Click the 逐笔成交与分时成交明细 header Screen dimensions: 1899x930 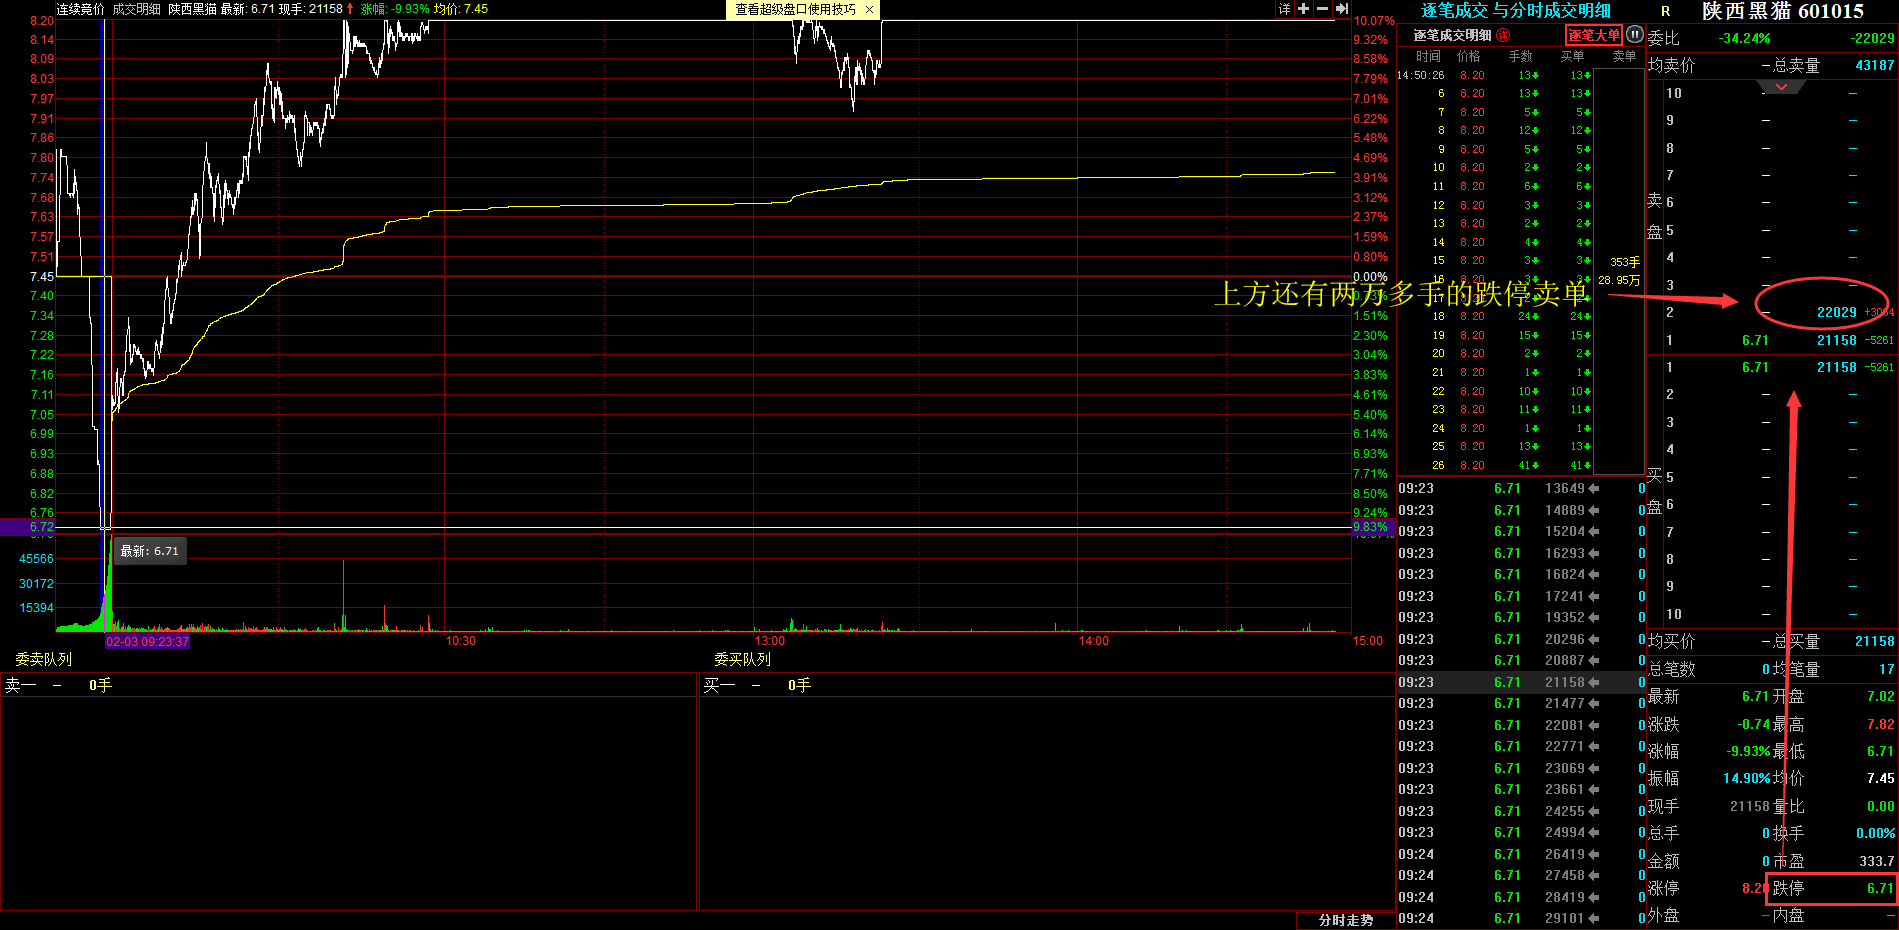[1515, 10]
